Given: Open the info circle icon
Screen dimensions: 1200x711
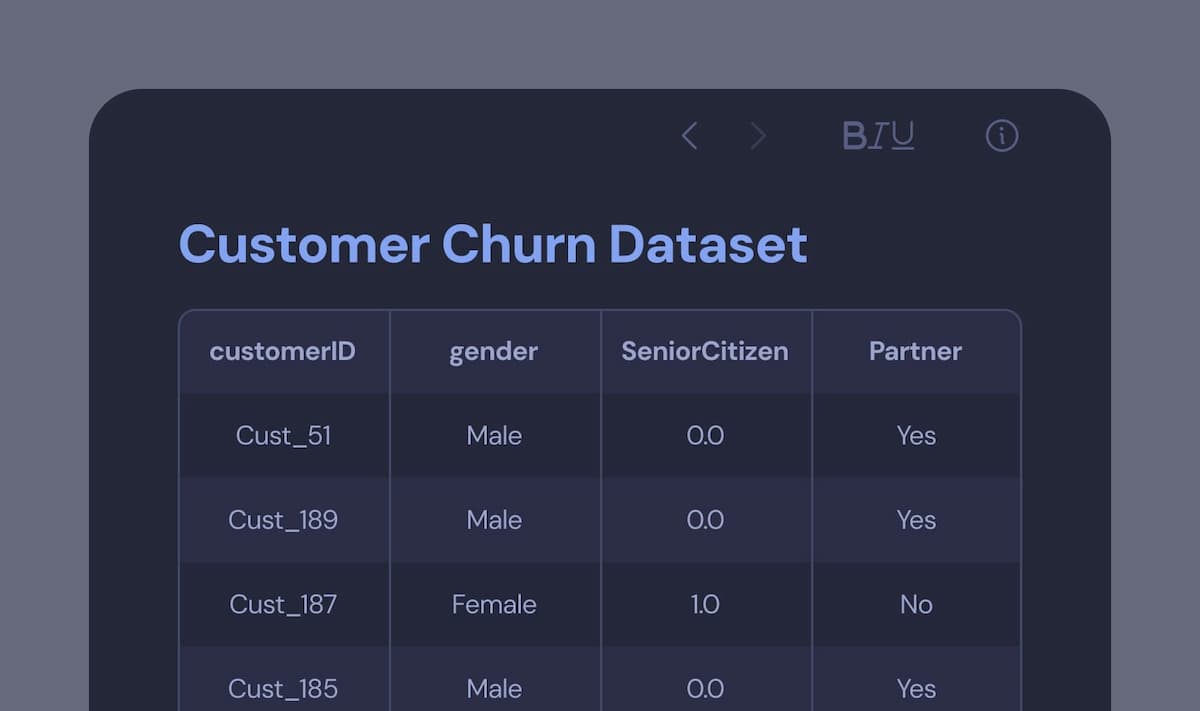Looking at the screenshot, I should (1001, 136).
